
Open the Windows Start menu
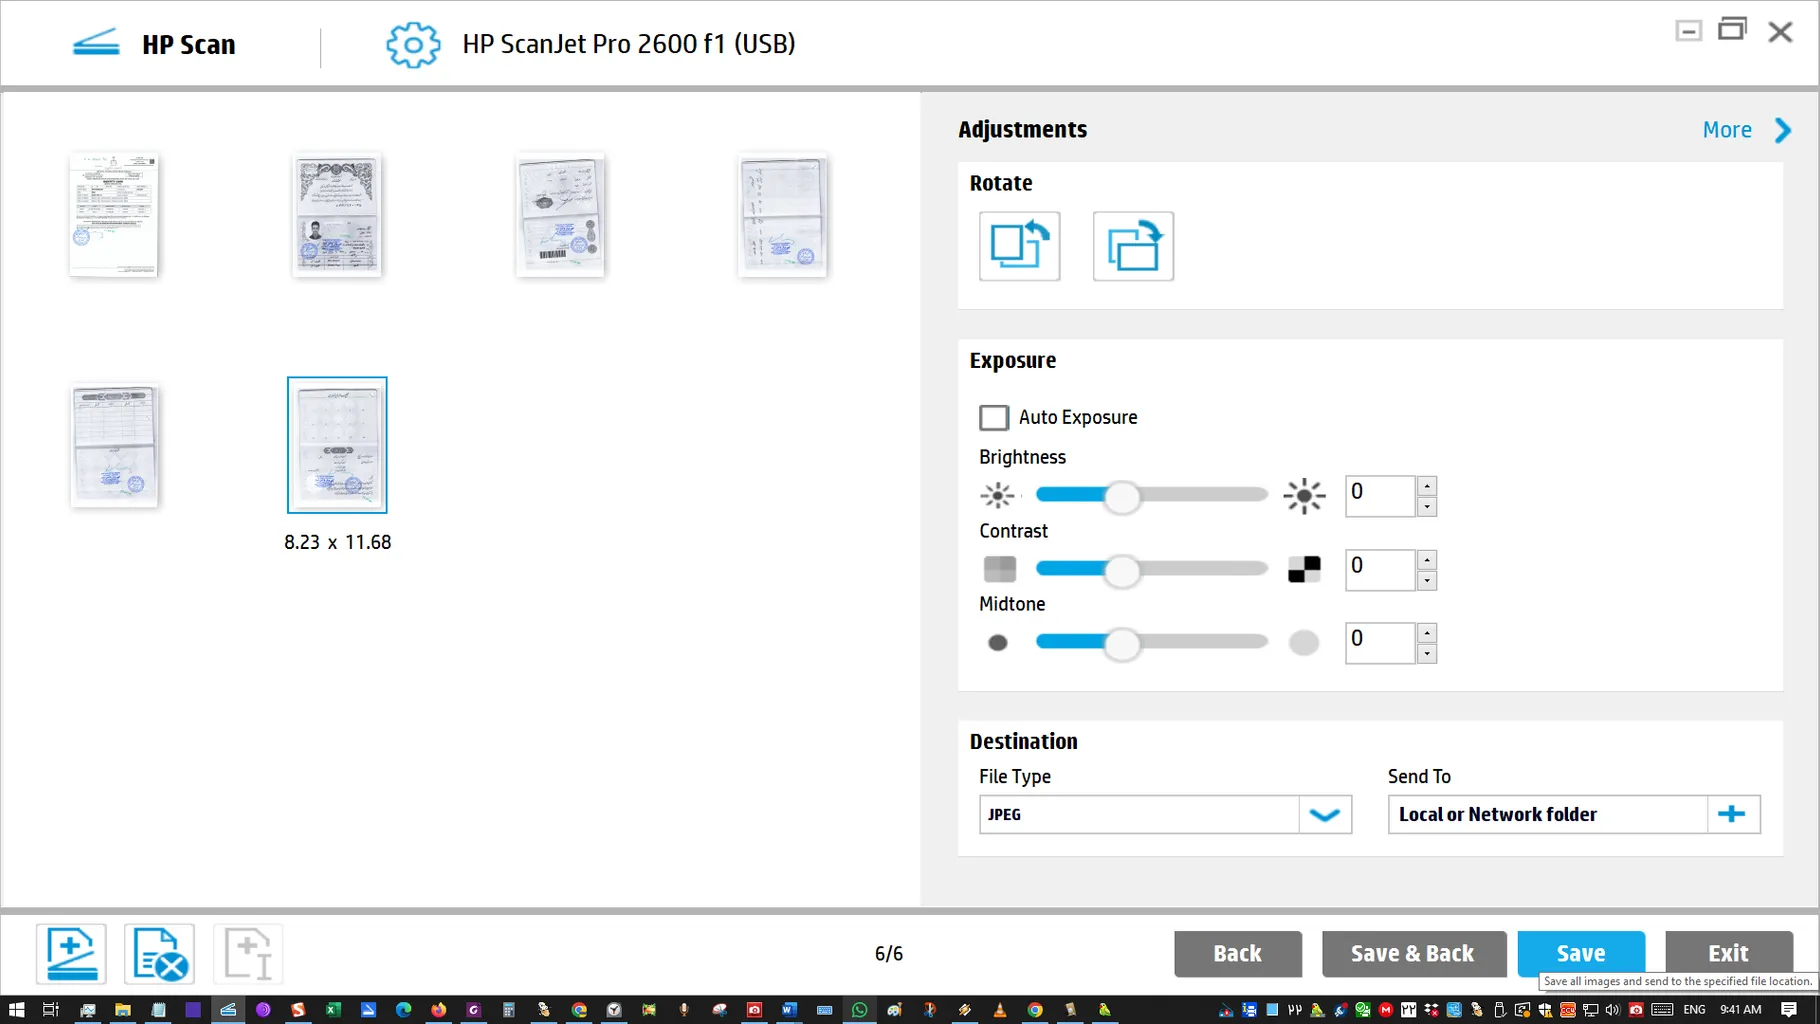click(16, 1010)
